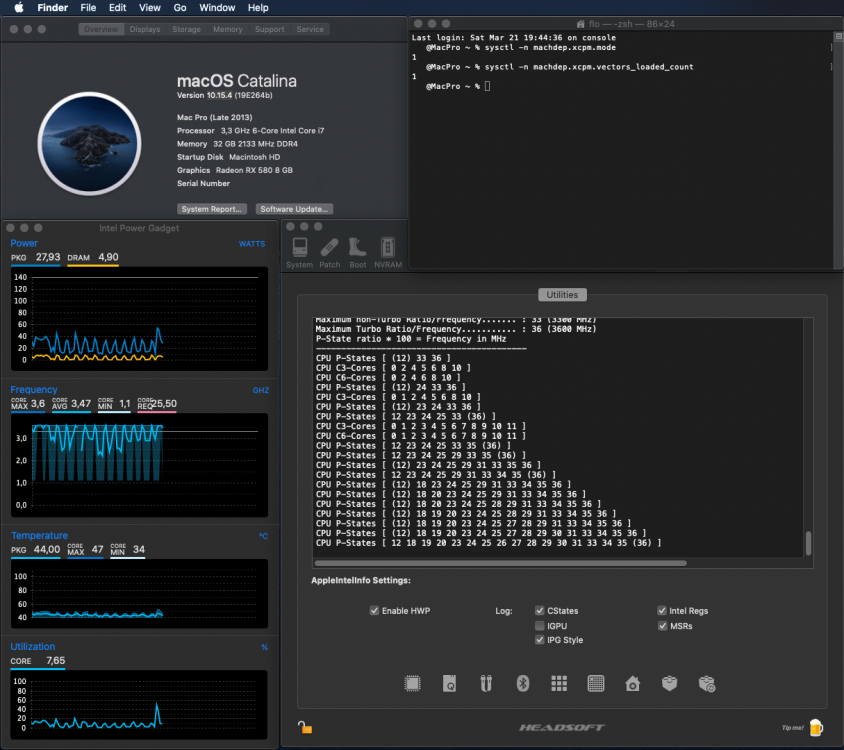Click the disk with Q utility icon
The image size is (844, 750).
click(449, 683)
